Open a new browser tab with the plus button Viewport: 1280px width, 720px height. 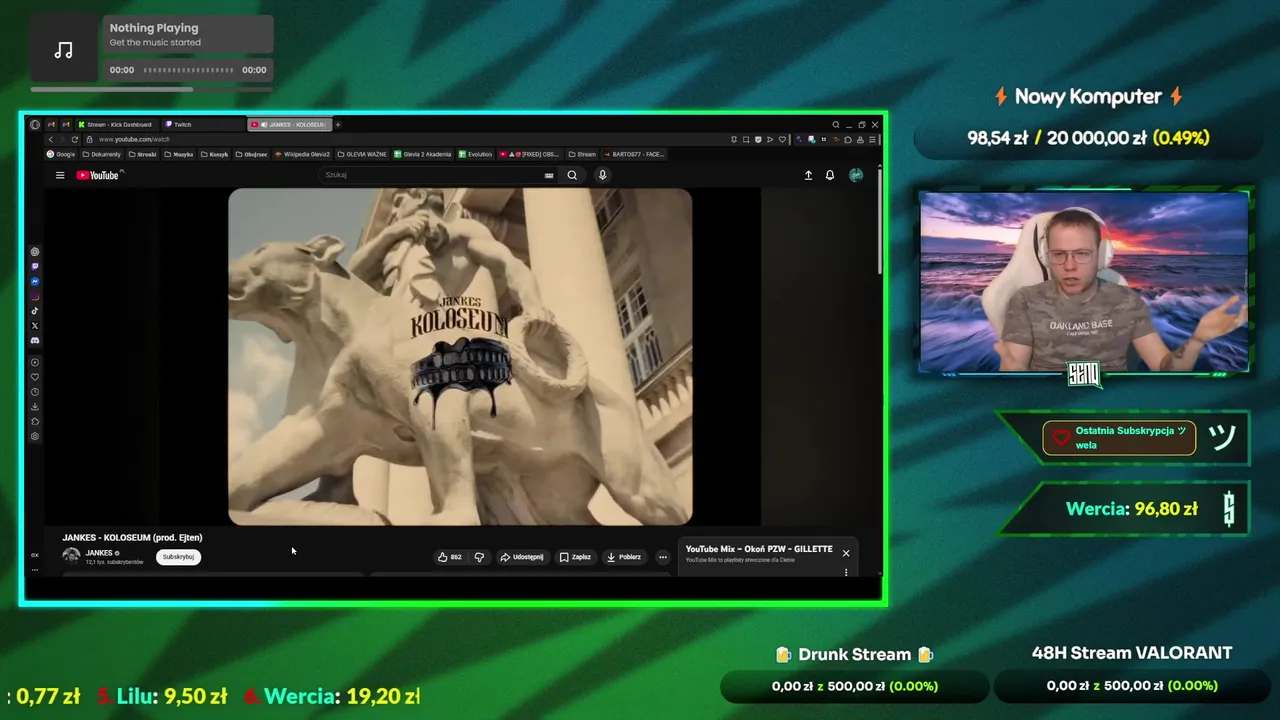(x=338, y=125)
